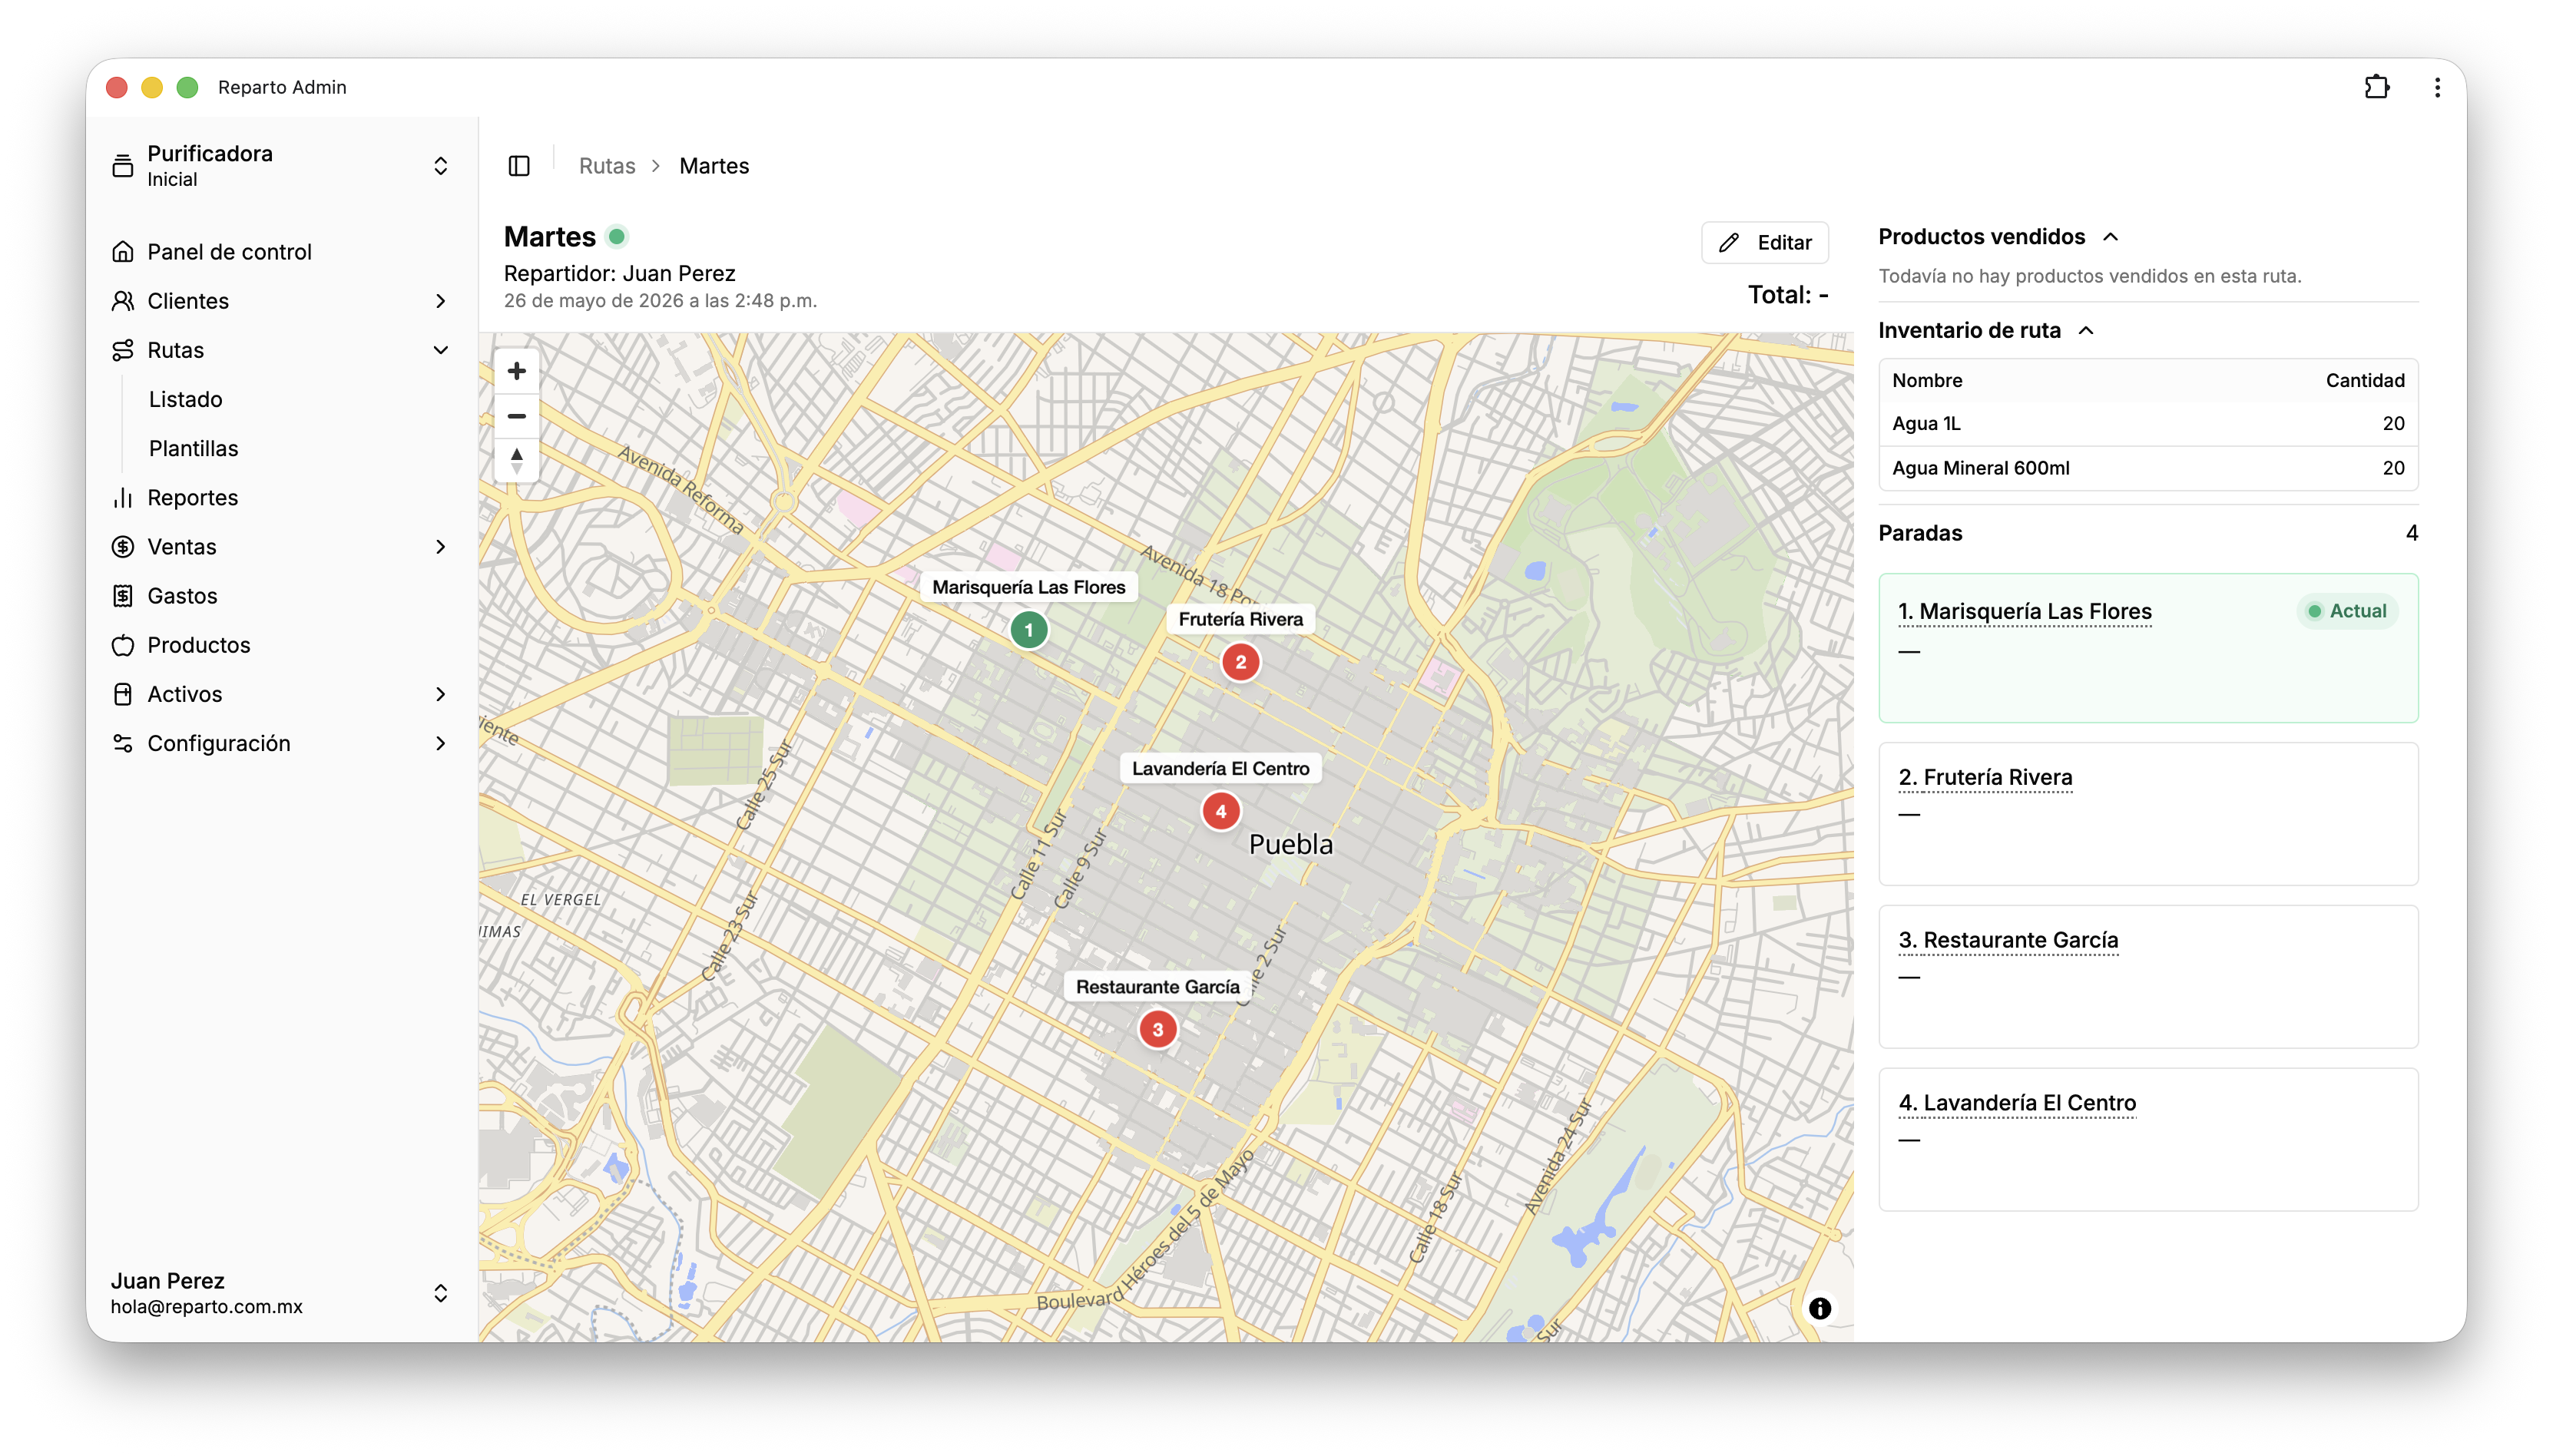
Task: Expand the Ventas submenu chevron
Action: [440, 547]
